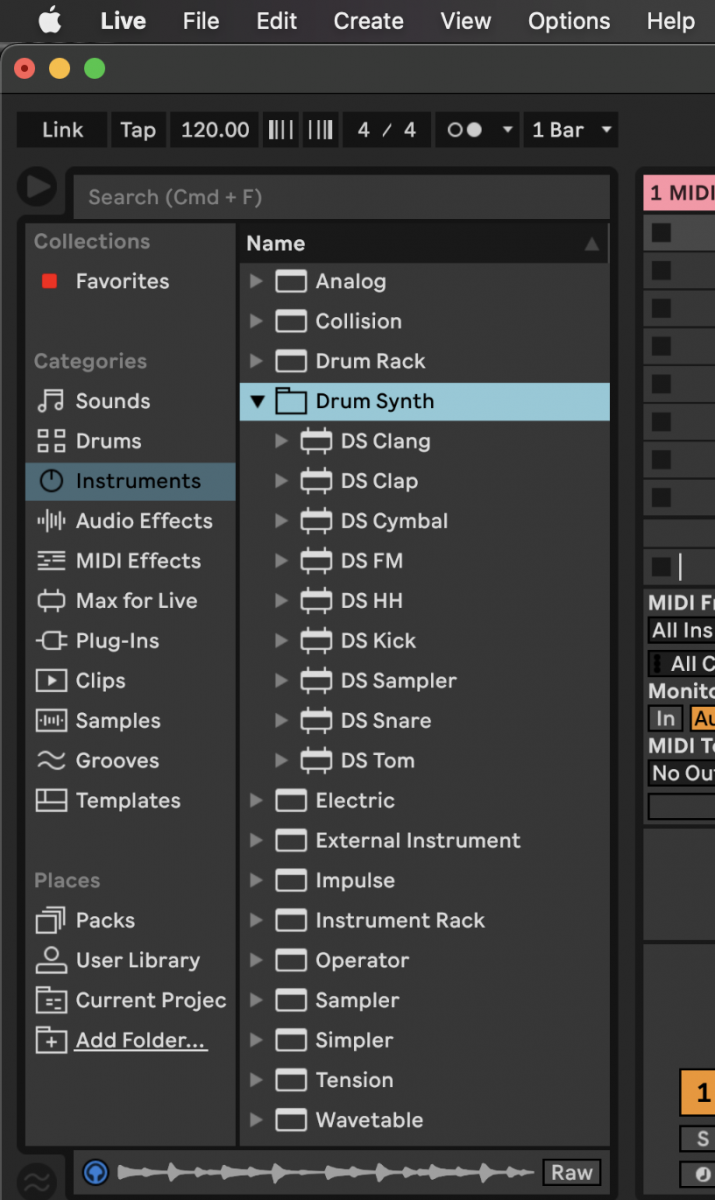Select the Max for Live category icon

pos(50,601)
